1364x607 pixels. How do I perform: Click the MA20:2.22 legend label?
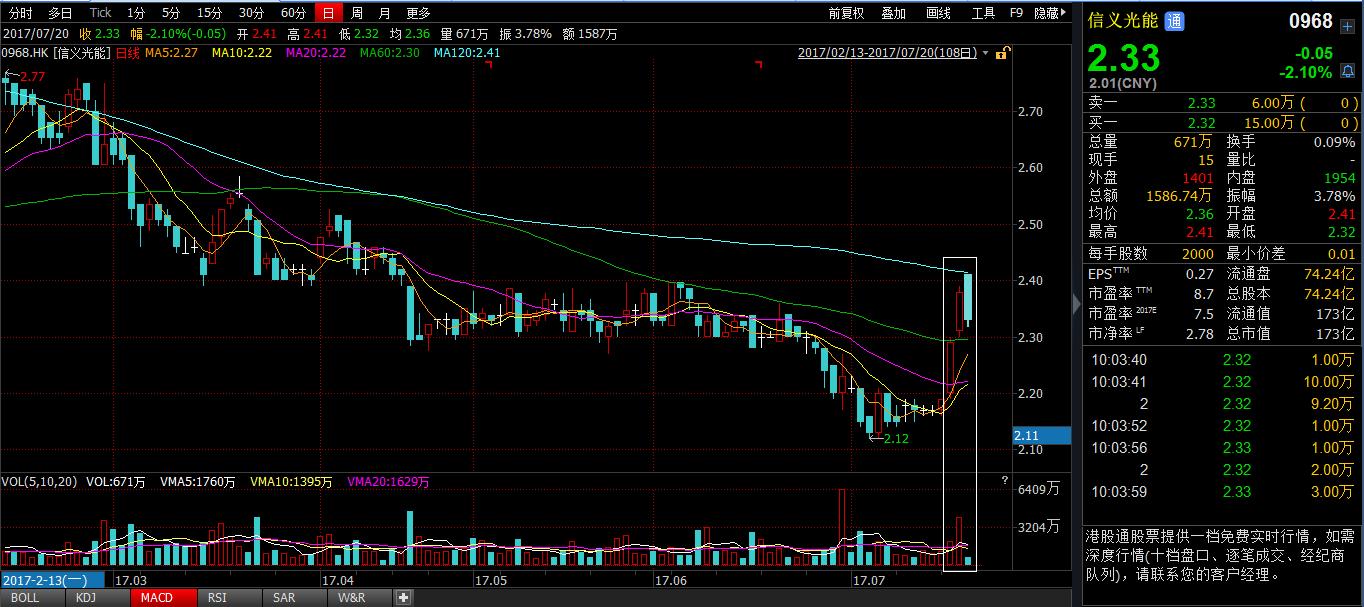pos(316,53)
